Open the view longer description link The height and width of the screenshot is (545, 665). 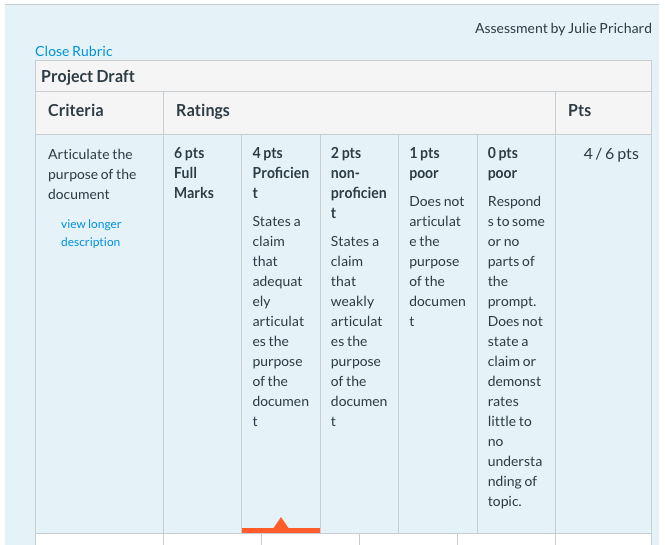point(91,232)
